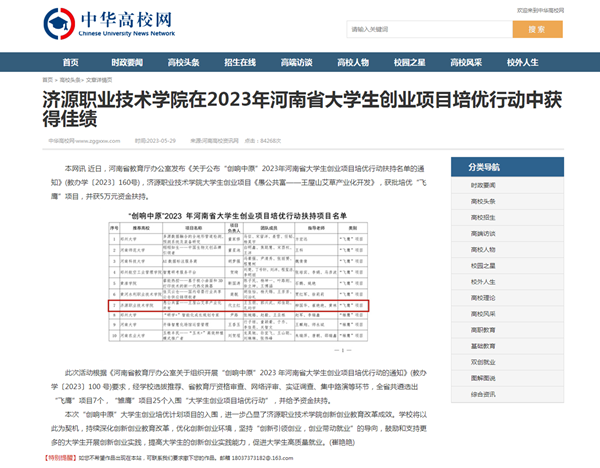This screenshot has width=600, height=468.
Task: Open 高校理论 in sidebar category list
Action: (x=483, y=298)
